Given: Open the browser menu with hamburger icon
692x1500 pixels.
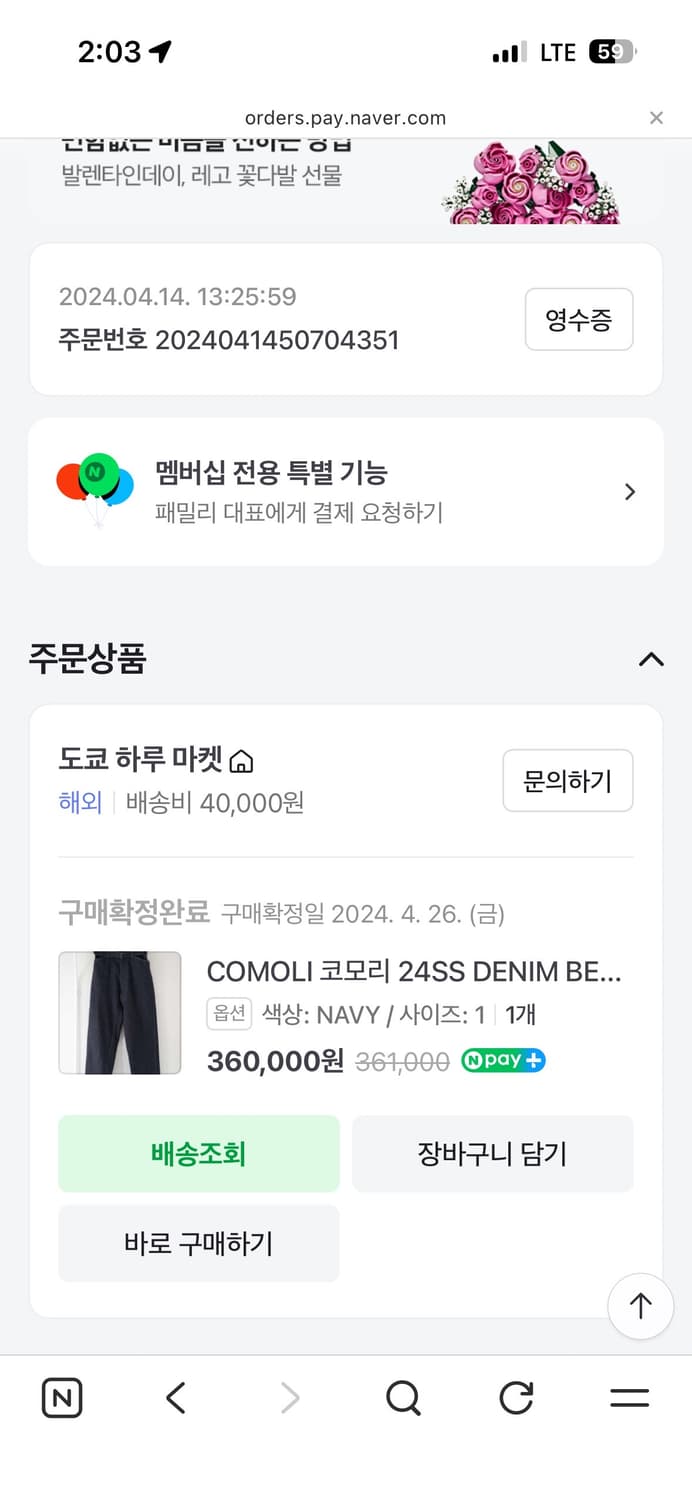Looking at the screenshot, I should pyautogui.click(x=628, y=1398).
